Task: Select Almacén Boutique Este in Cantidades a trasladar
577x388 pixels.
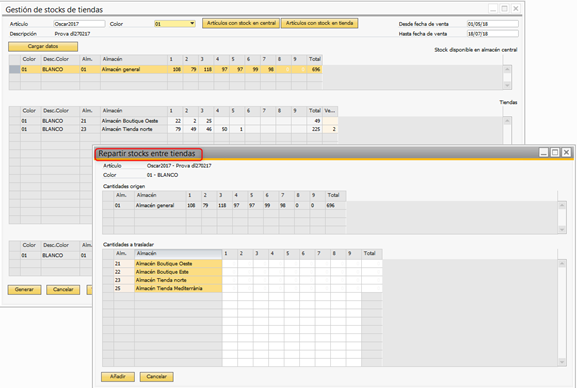Action: click(178, 272)
